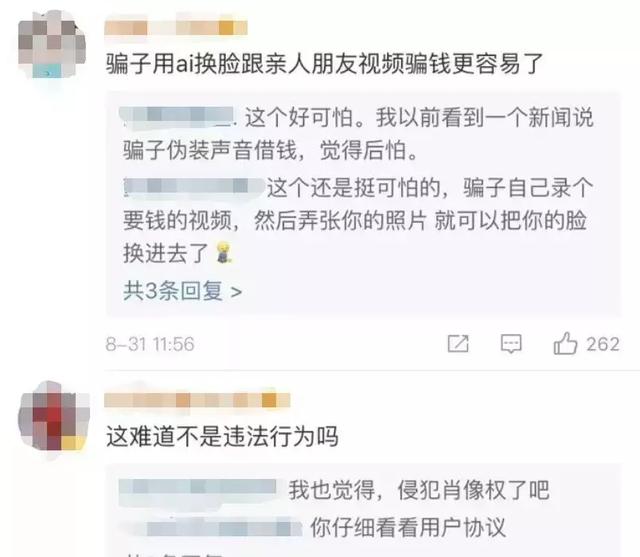Click the 262 like count

click(x=603, y=344)
